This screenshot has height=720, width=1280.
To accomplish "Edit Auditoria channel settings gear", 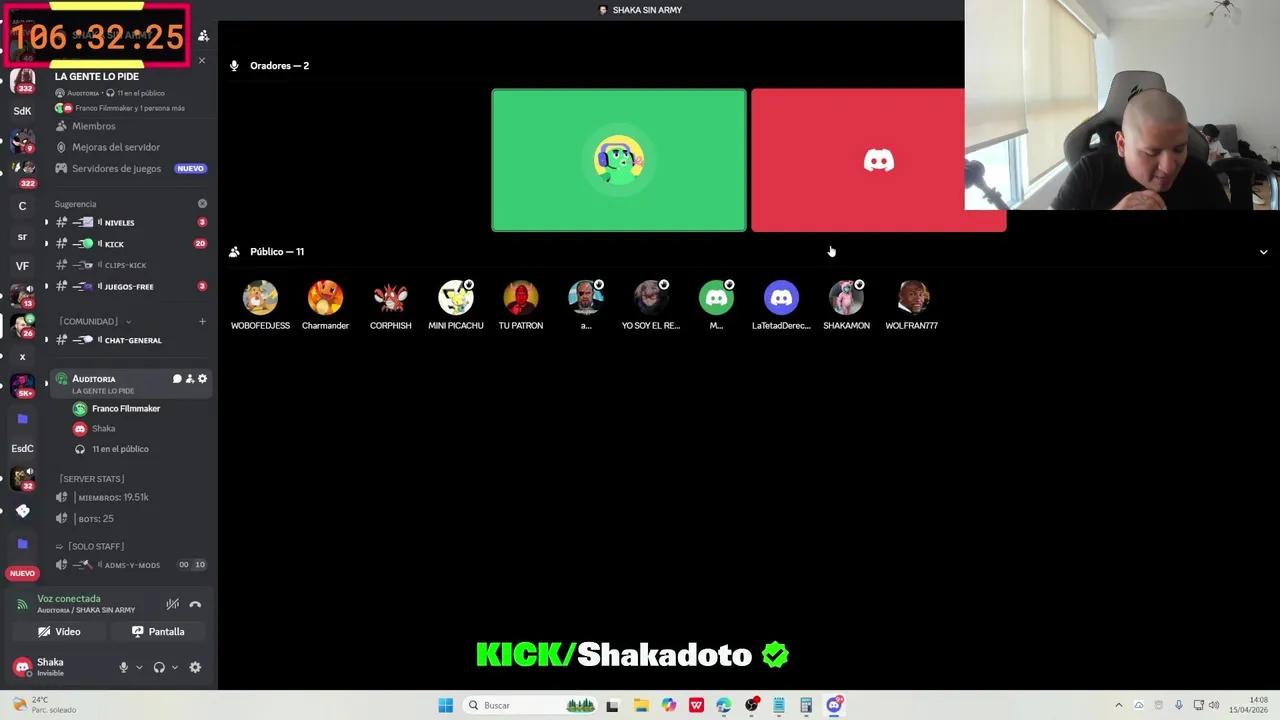I will point(202,379).
